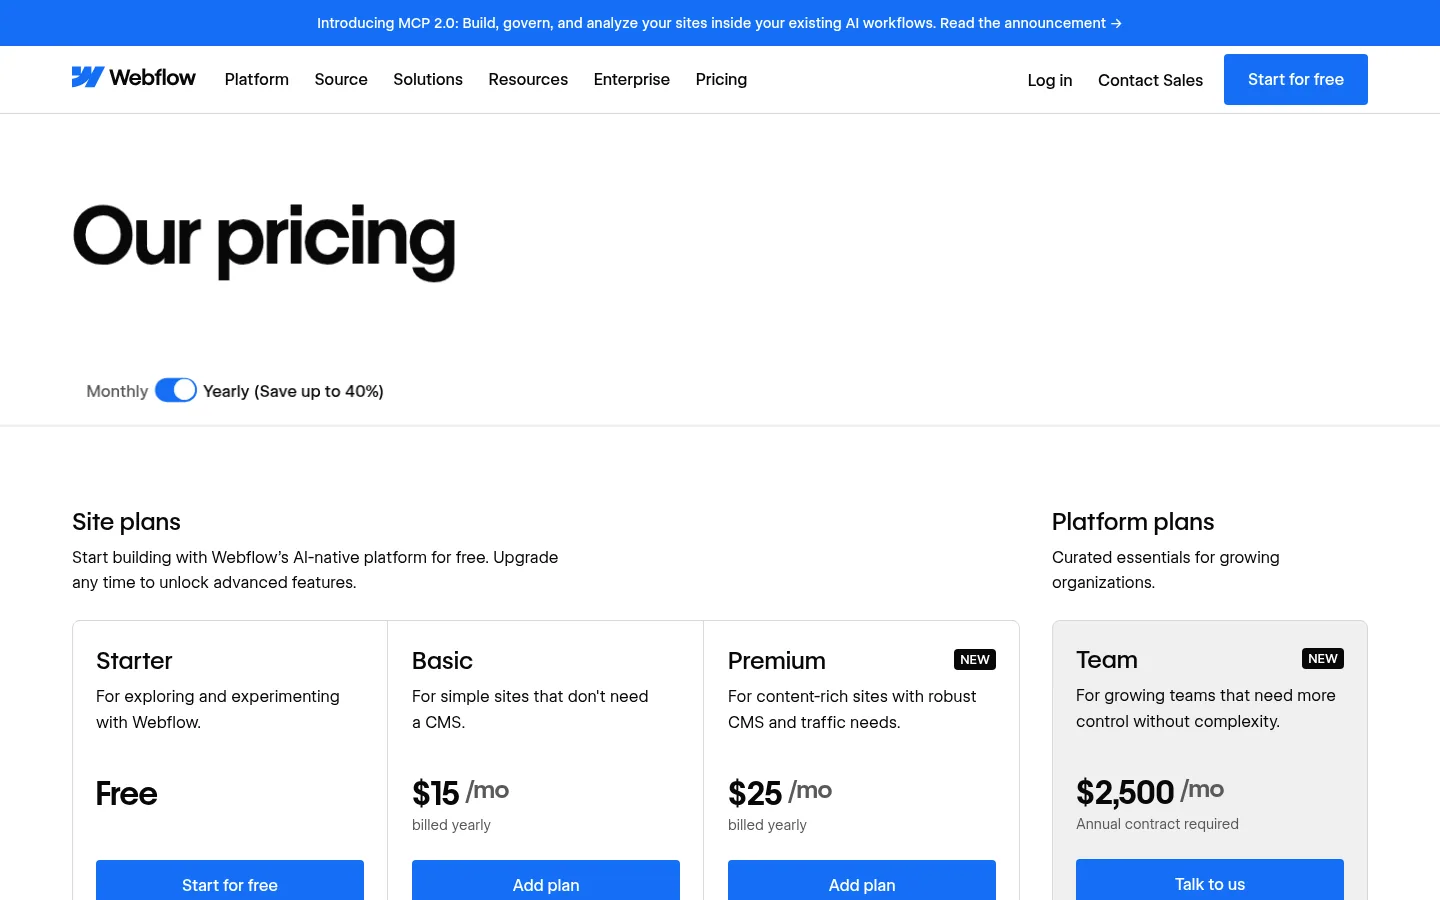
Task: Click Add plan under the Premium plan
Action: [x=862, y=882]
